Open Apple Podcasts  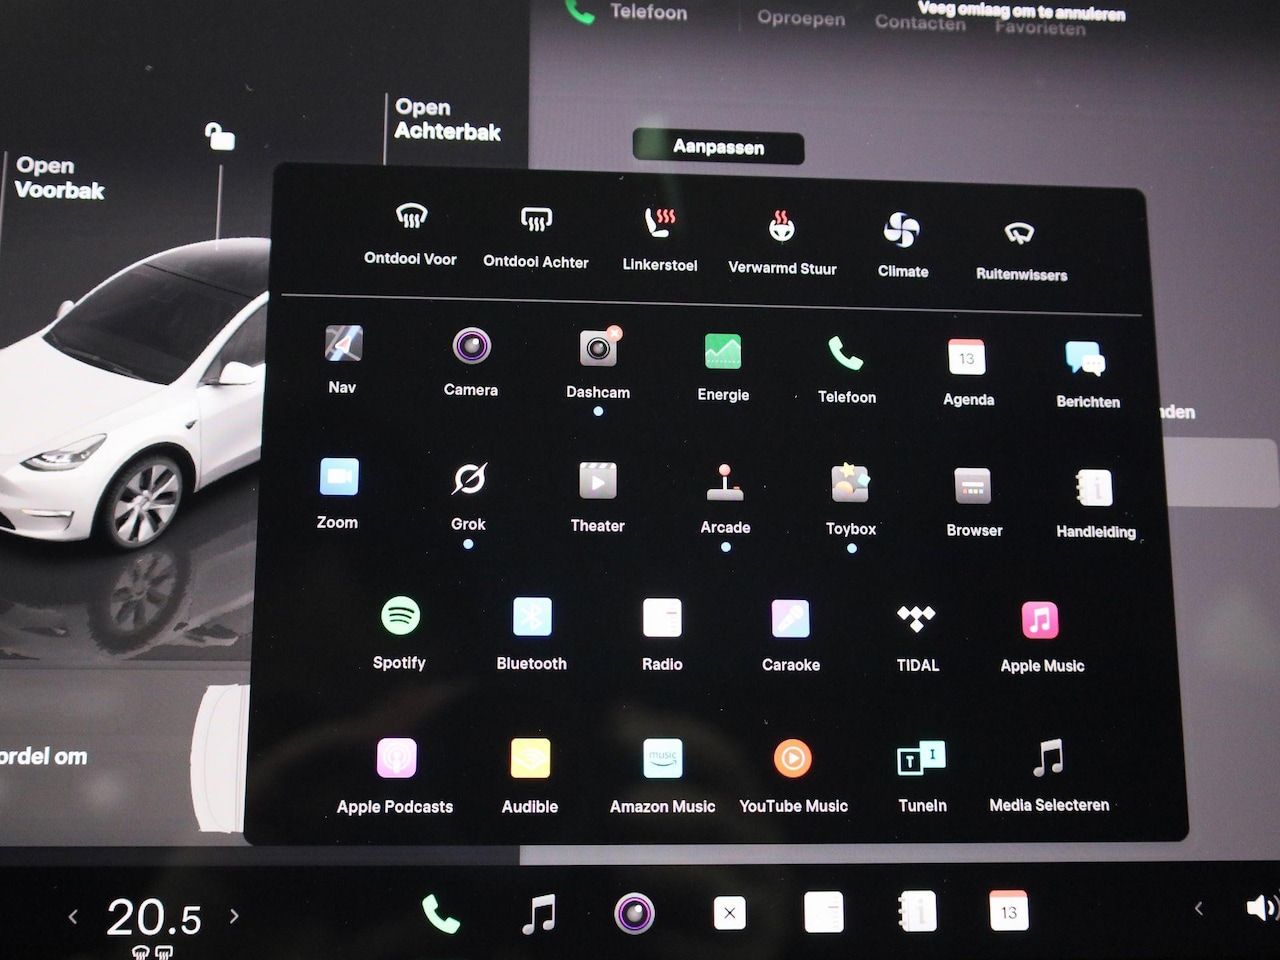tap(396, 777)
